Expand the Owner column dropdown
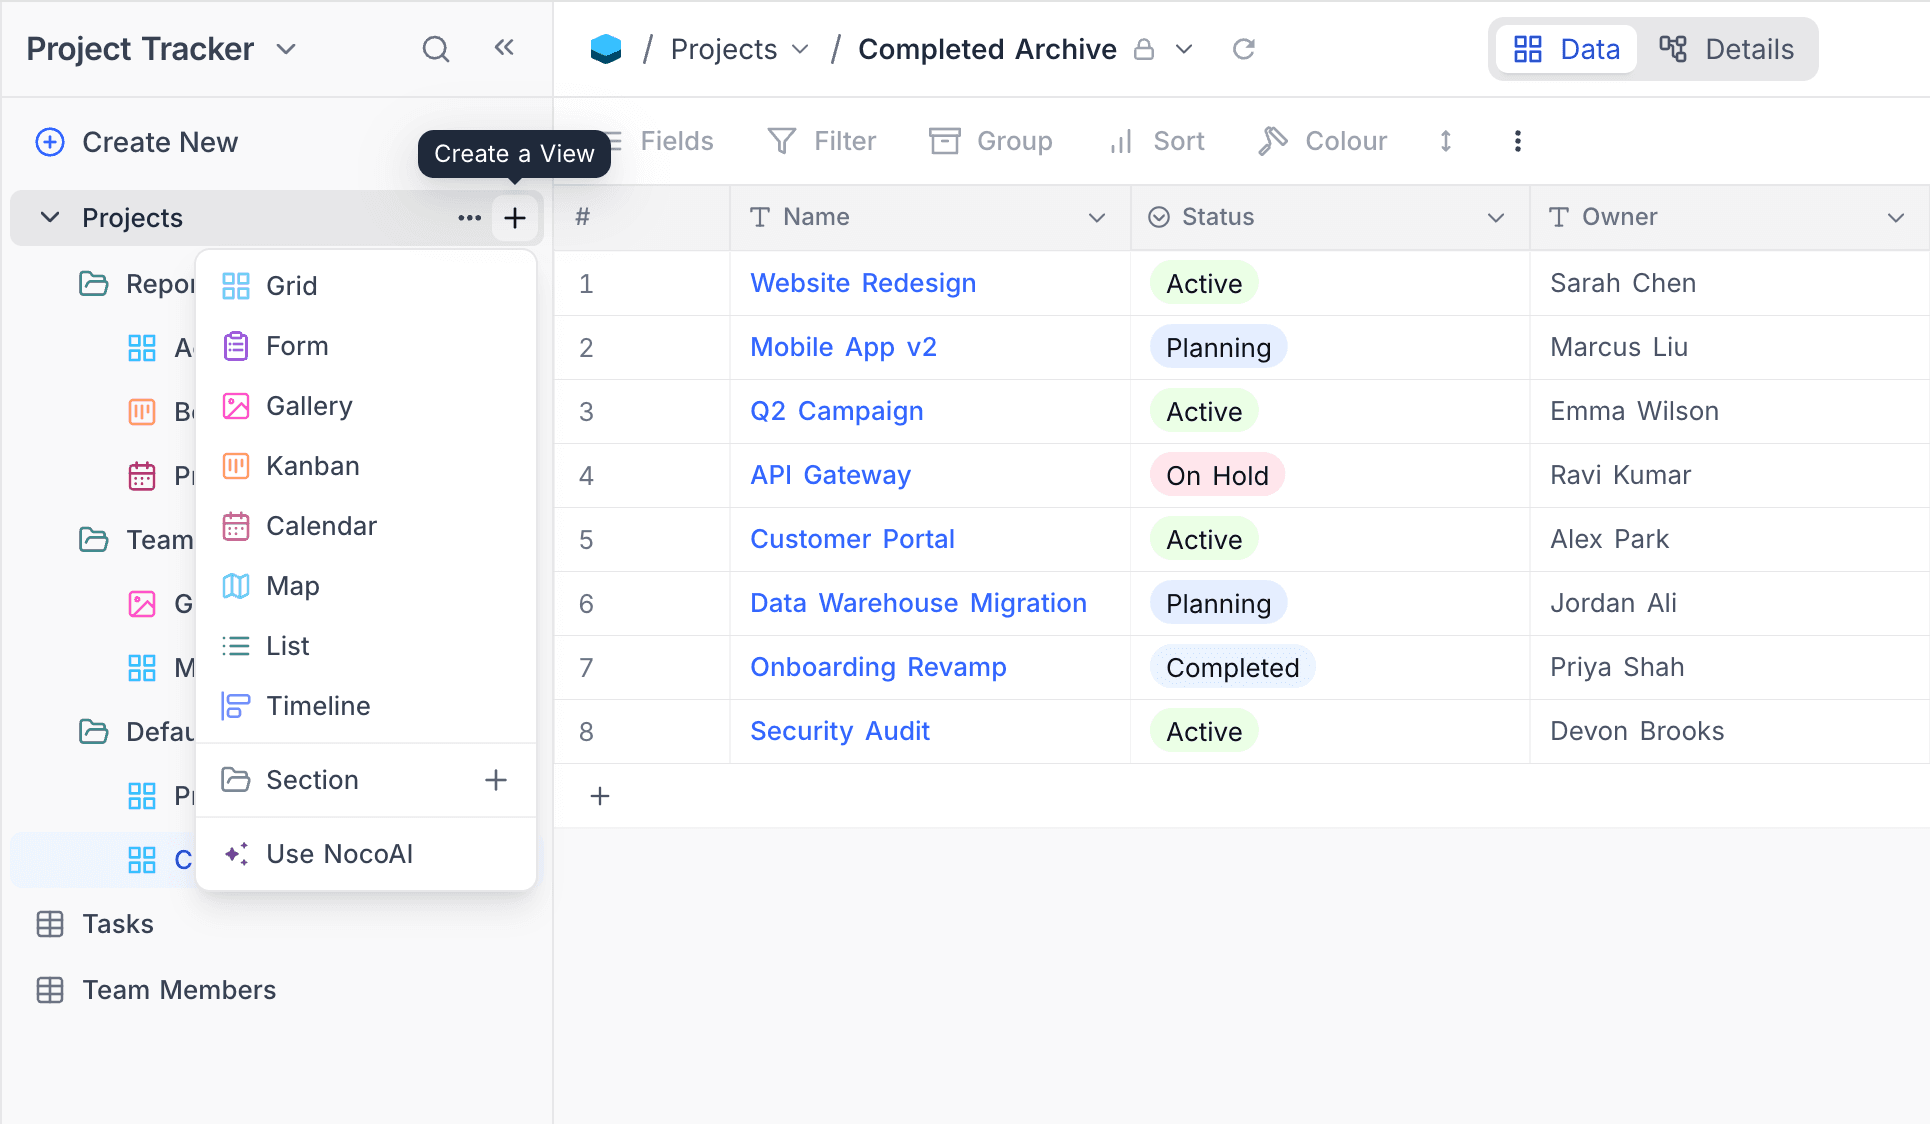The image size is (1930, 1124). tap(1895, 218)
